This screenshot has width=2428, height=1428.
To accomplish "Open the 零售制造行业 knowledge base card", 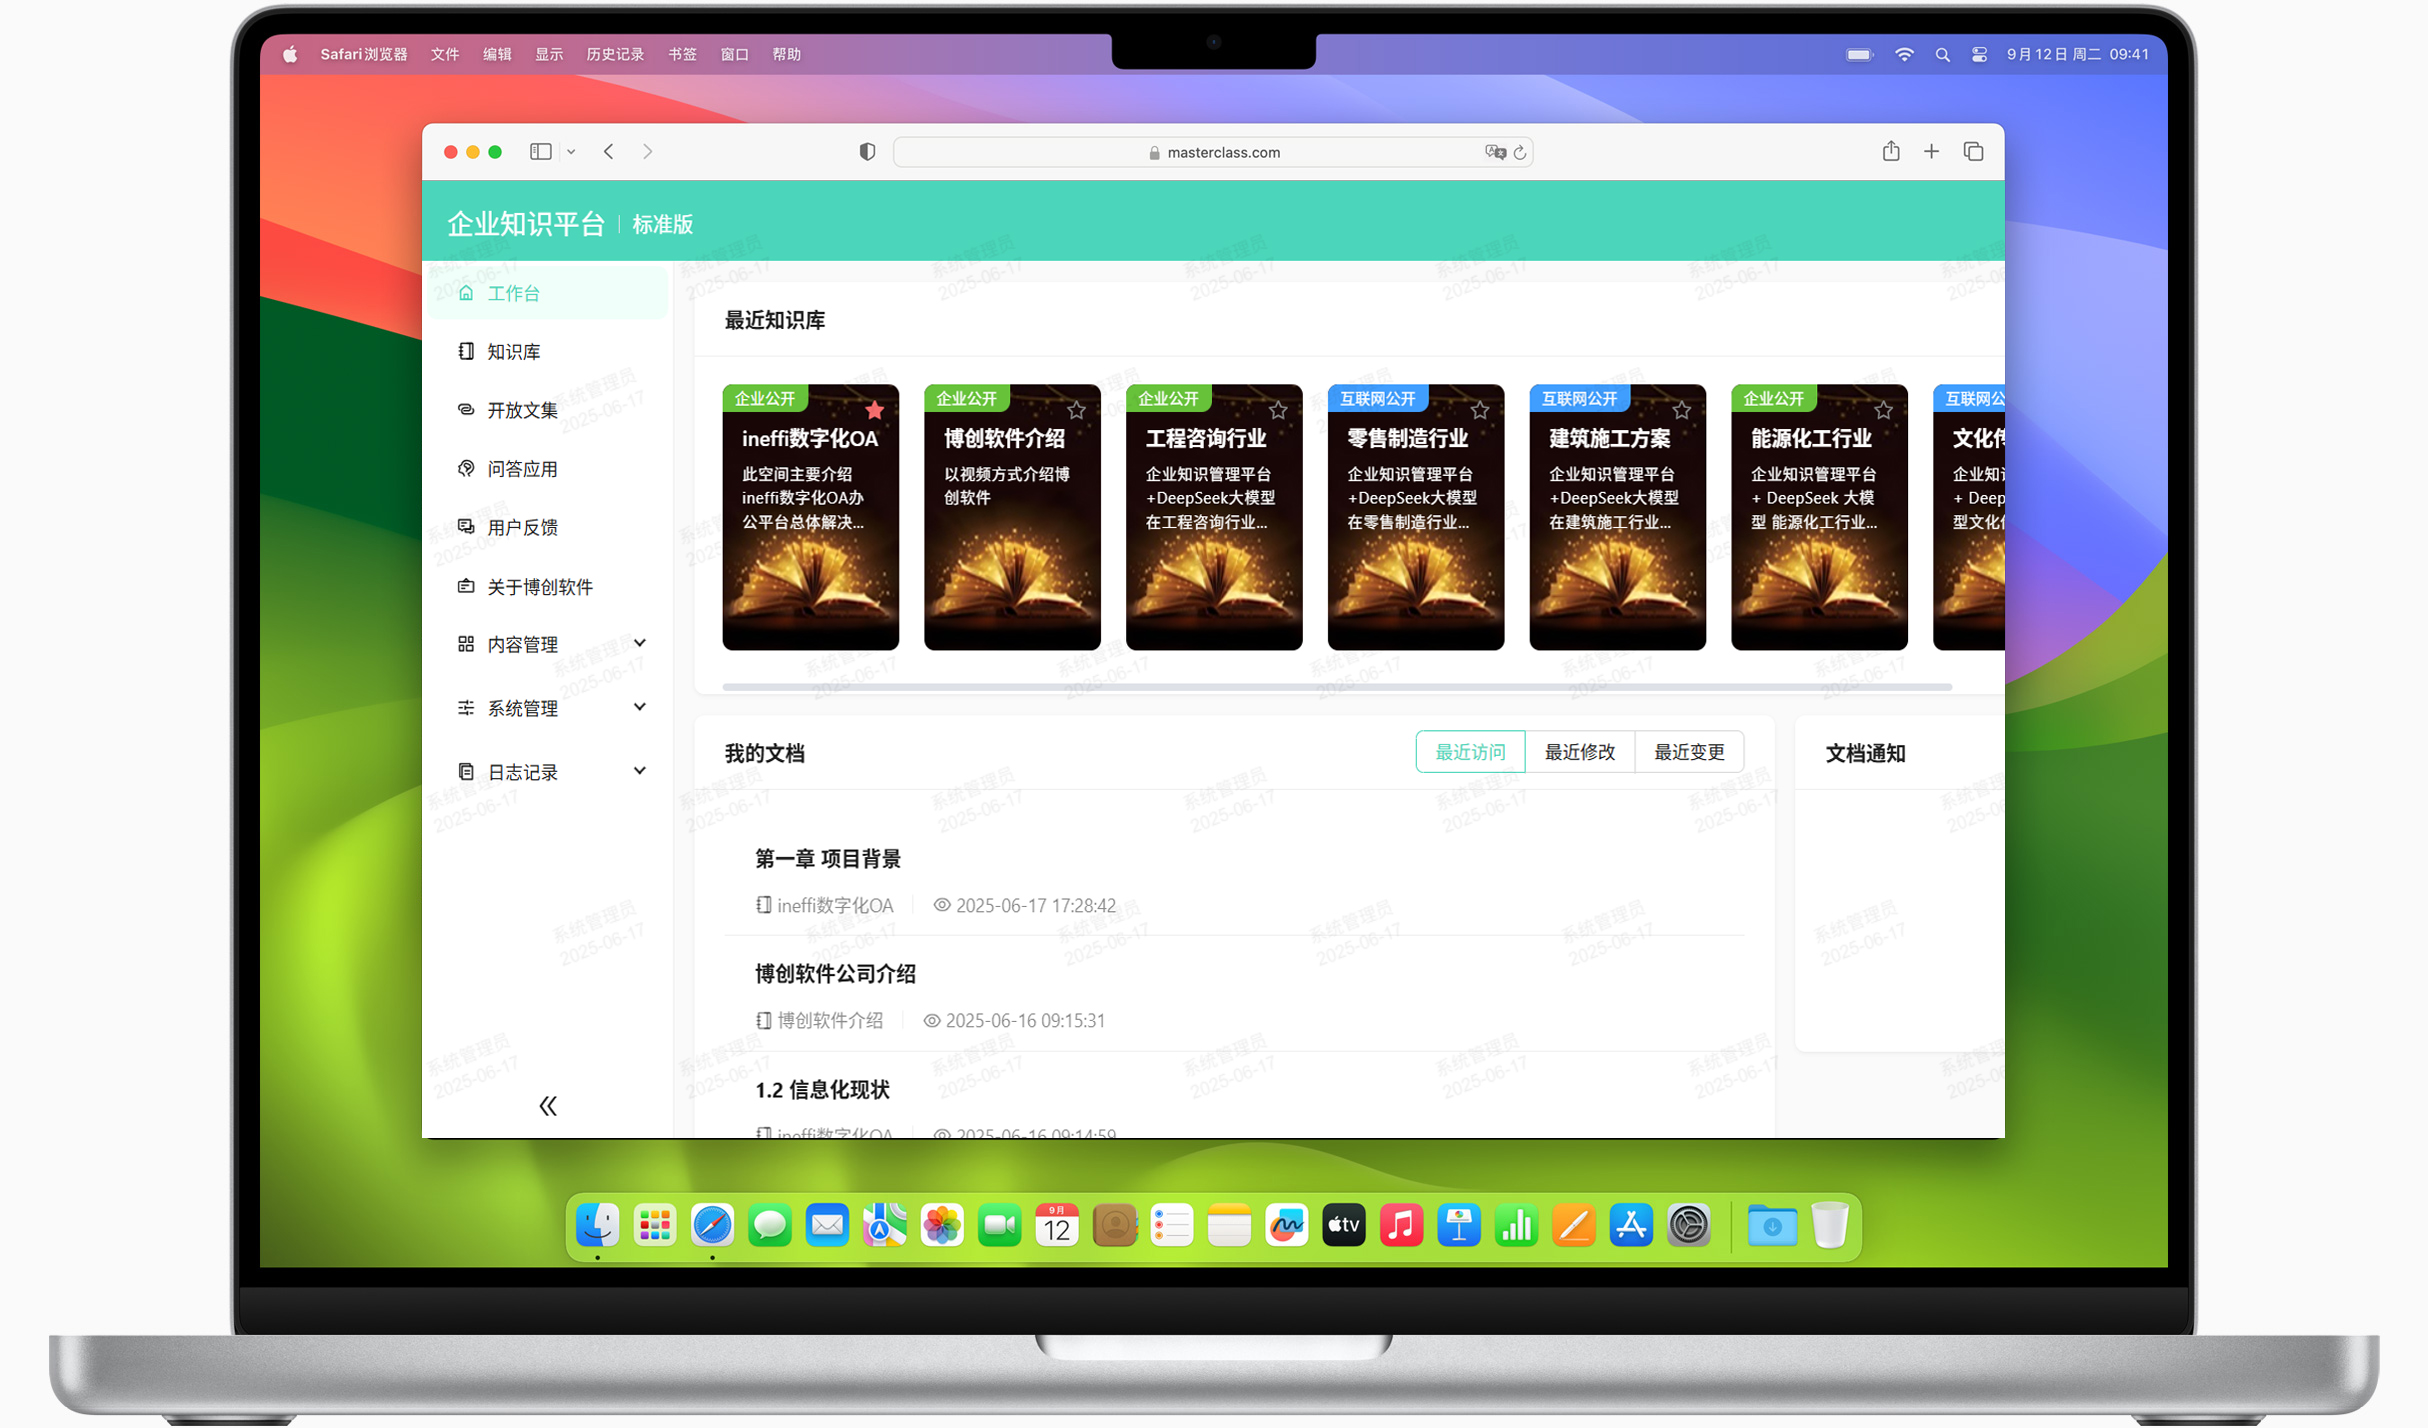I will pos(1415,517).
